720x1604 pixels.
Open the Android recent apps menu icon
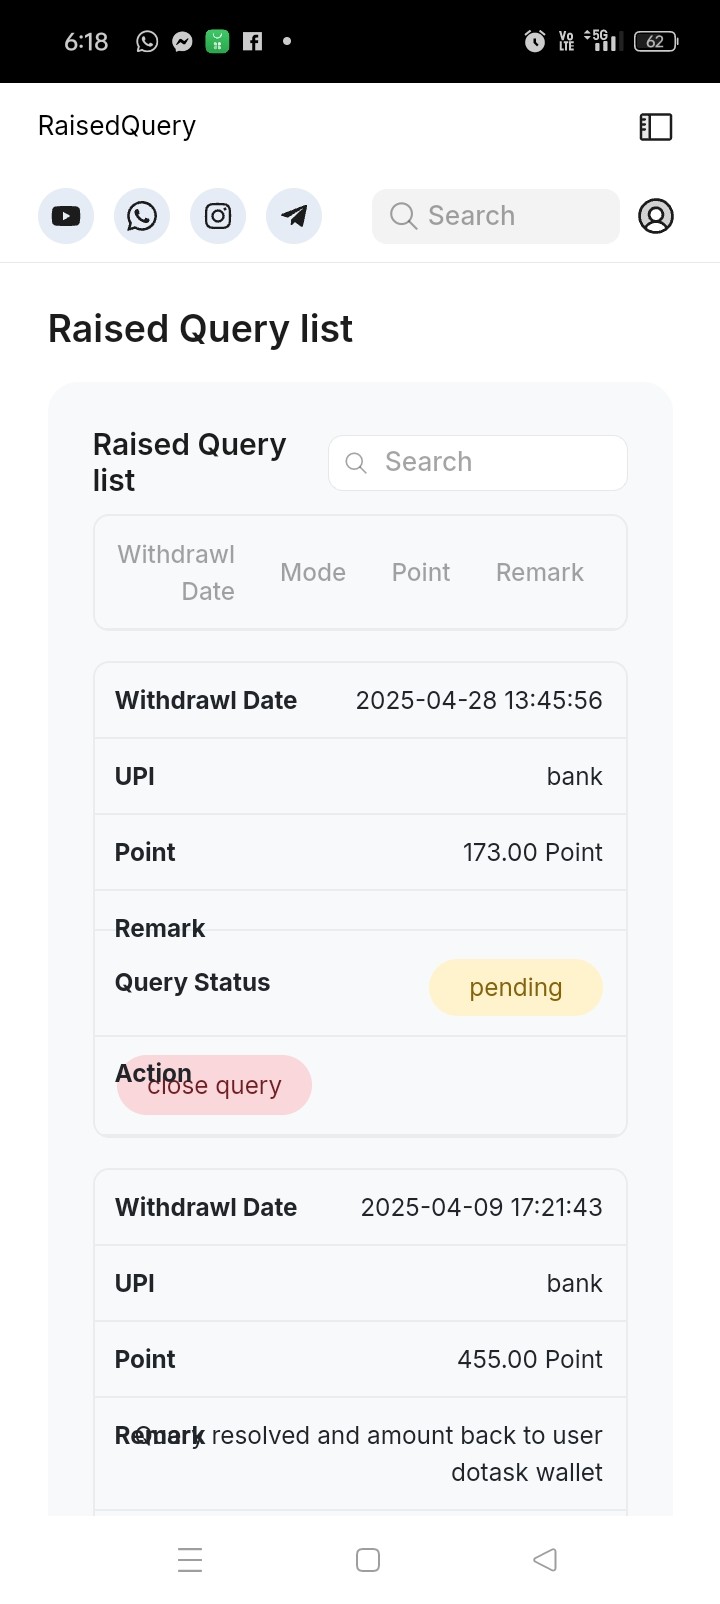190,1559
